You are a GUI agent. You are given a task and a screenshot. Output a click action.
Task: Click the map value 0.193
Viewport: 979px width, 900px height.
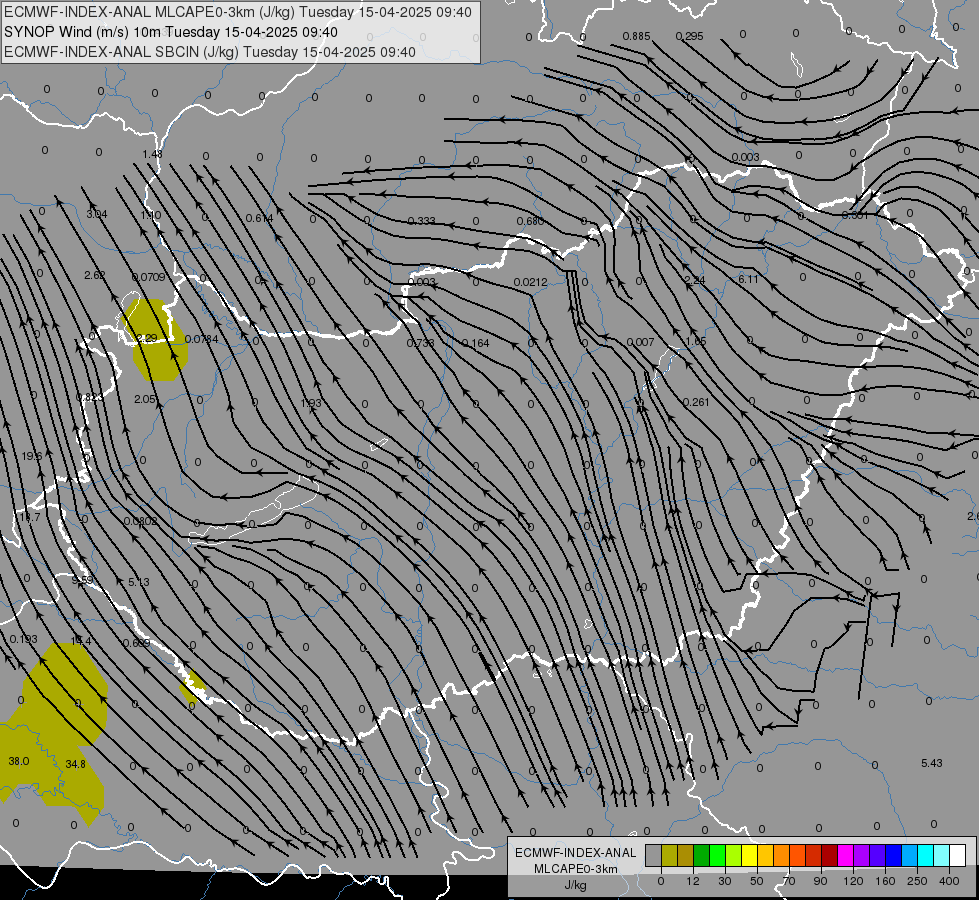[x=24, y=639]
